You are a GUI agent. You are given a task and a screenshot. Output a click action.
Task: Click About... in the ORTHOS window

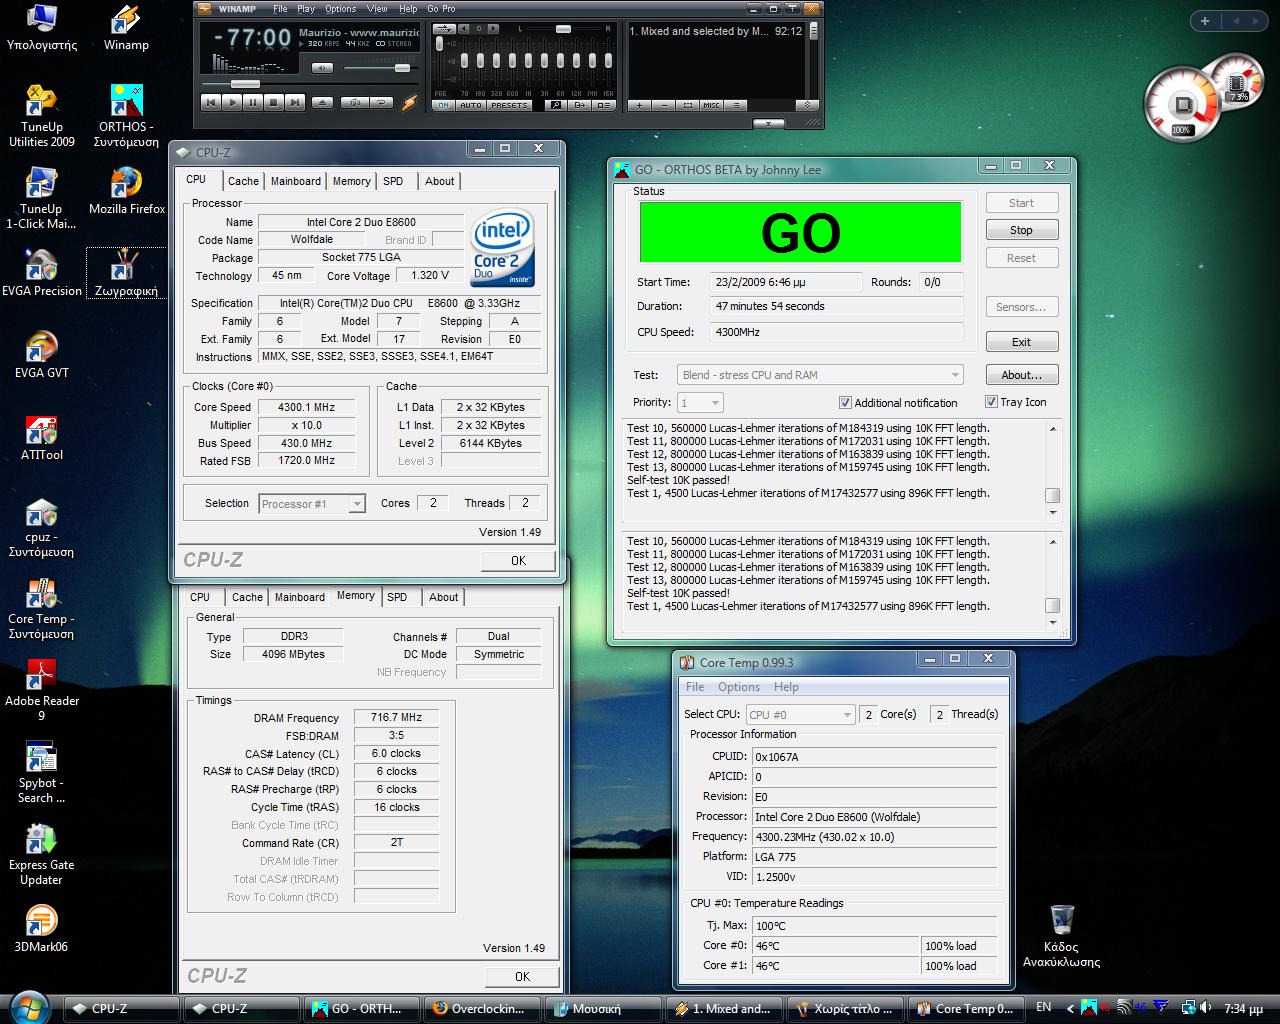(x=1021, y=375)
